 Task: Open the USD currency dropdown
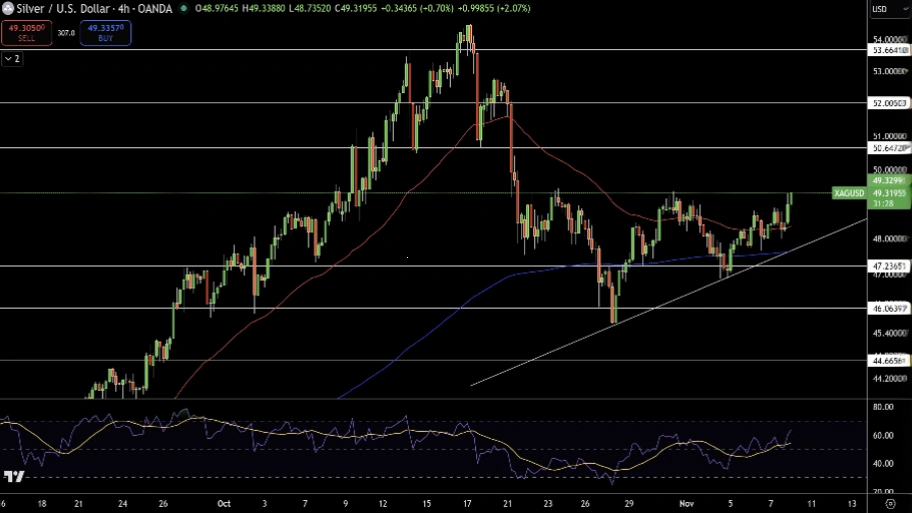tap(881, 10)
